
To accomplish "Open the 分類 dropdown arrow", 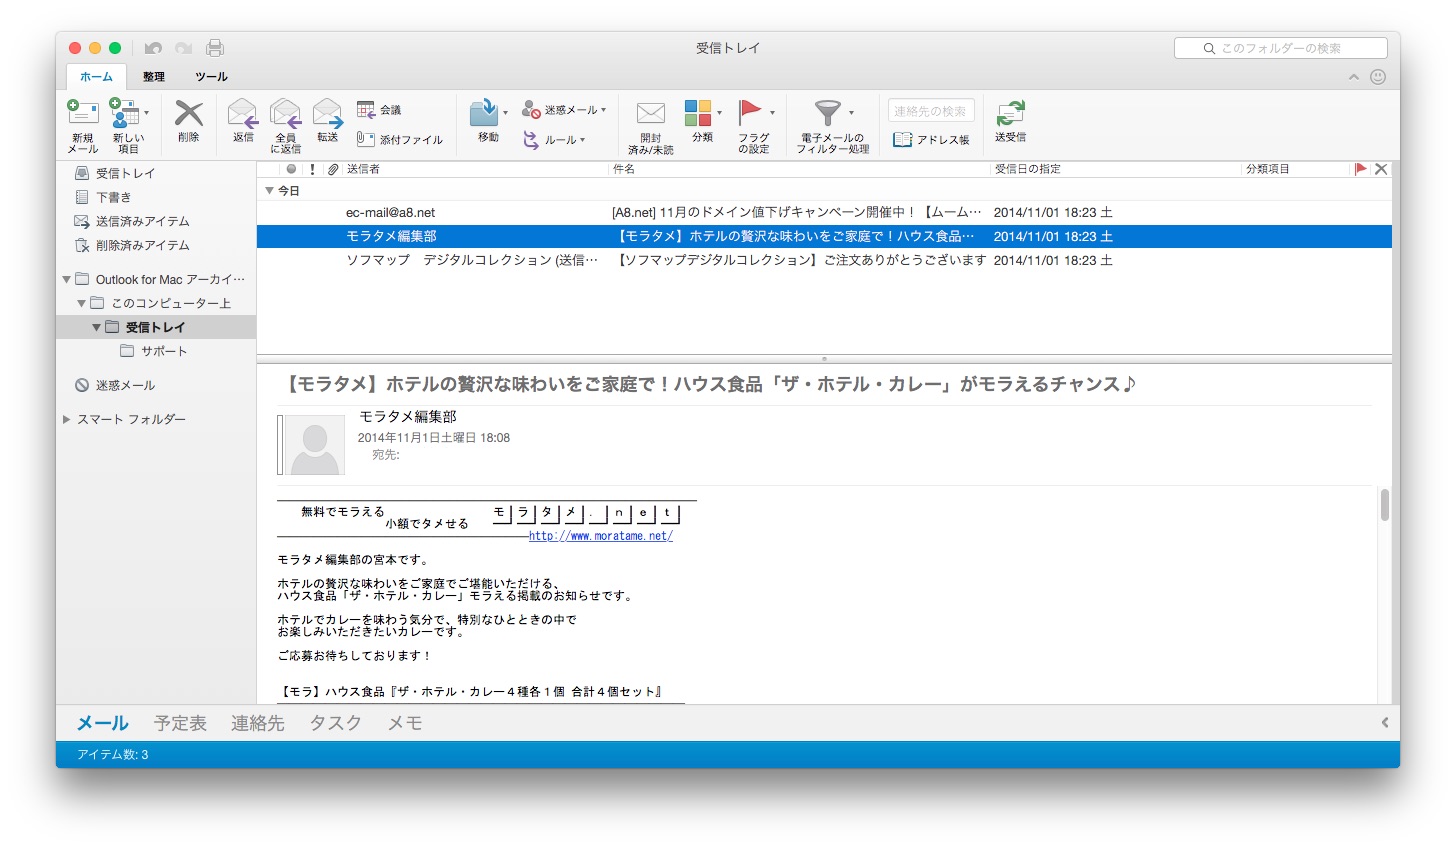I will 719,113.
